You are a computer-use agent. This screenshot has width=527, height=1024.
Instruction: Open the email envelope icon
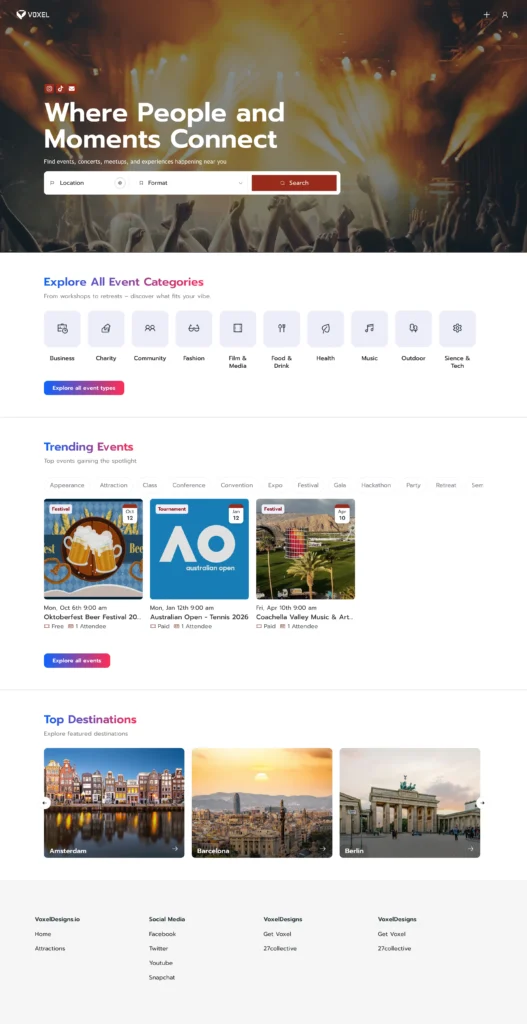pyautogui.click(x=72, y=89)
